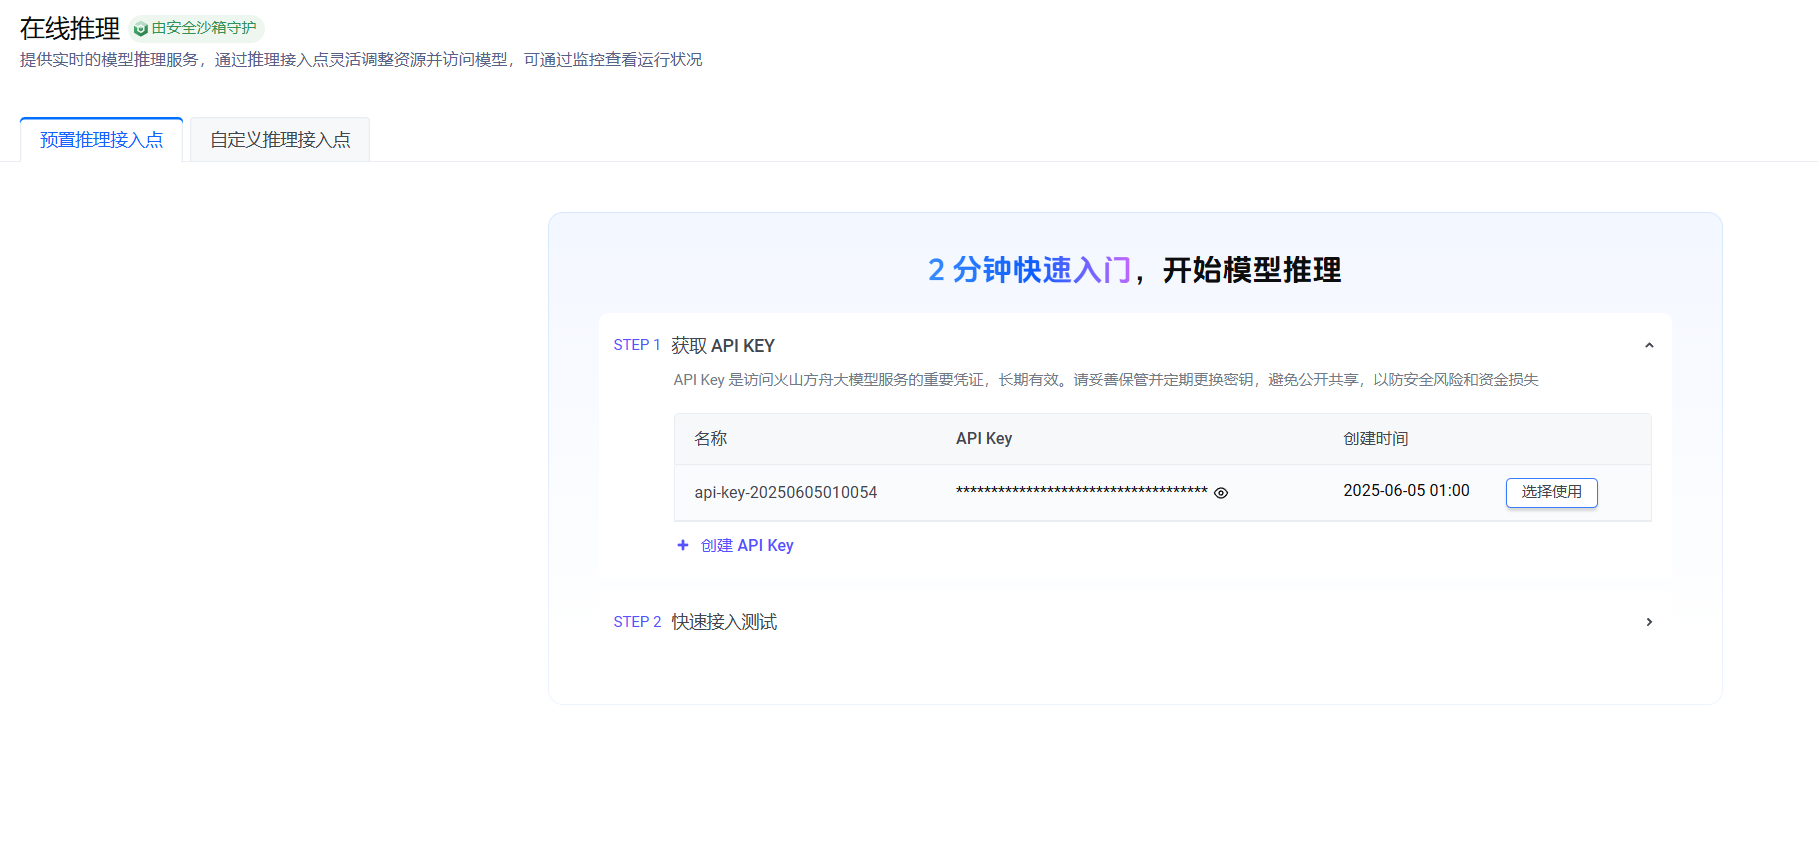Viewport: 1818px width, 859px height.
Task: Click the 选择使用 button for the api-key
Action: pyautogui.click(x=1551, y=492)
